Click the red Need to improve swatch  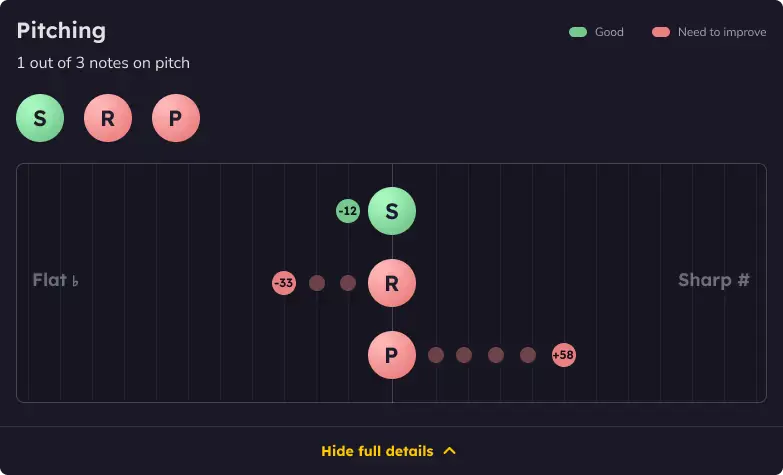pos(661,32)
